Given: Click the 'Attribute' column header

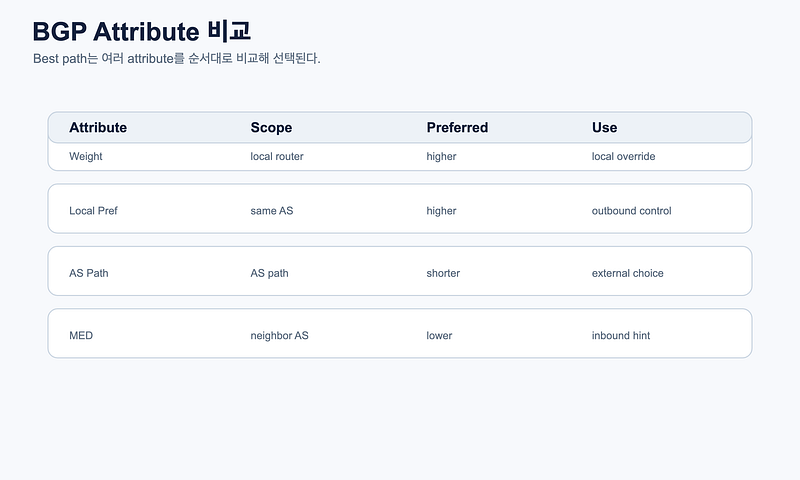Looking at the screenshot, I should tap(98, 128).
